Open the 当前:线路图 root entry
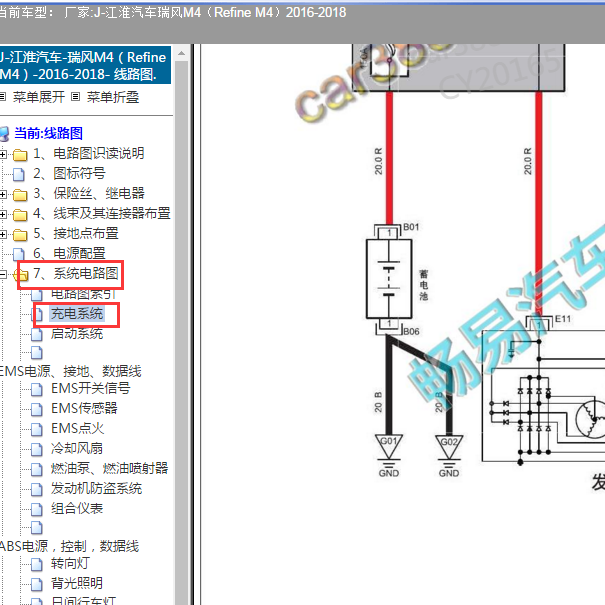The width and height of the screenshot is (605, 605). pos(48,133)
